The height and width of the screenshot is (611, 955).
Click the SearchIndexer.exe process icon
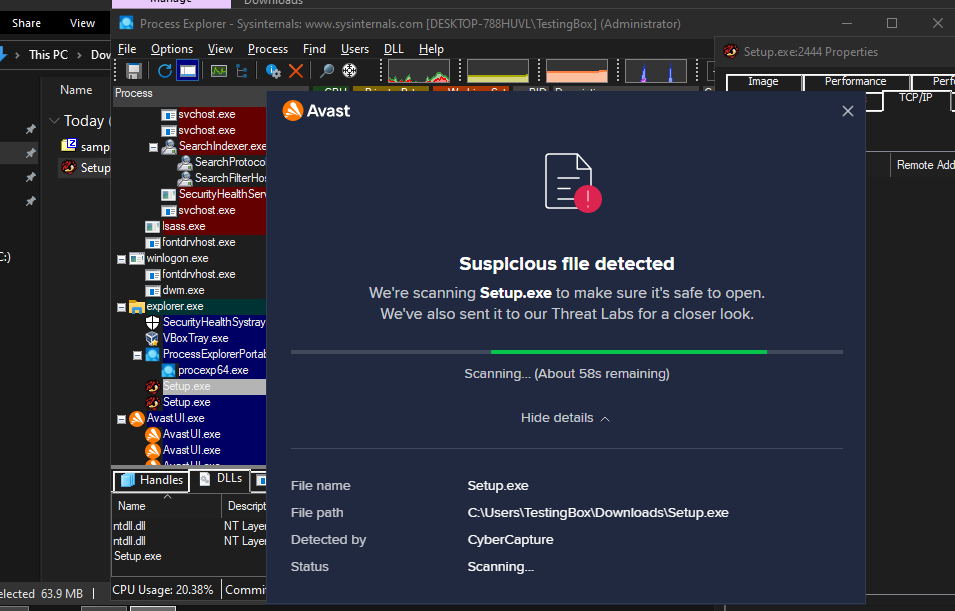pyautogui.click(x=169, y=146)
